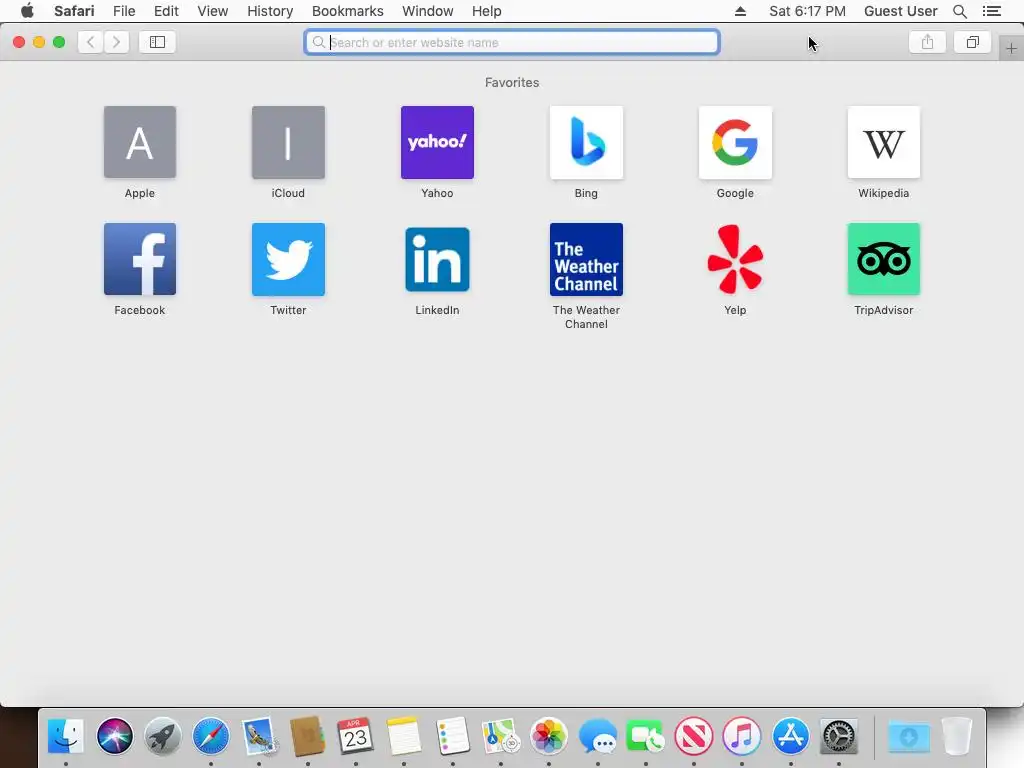The width and height of the screenshot is (1024, 768).
Task: Open Contacts book in Dock
Action: pyautogui.click(x=308, y=736)
